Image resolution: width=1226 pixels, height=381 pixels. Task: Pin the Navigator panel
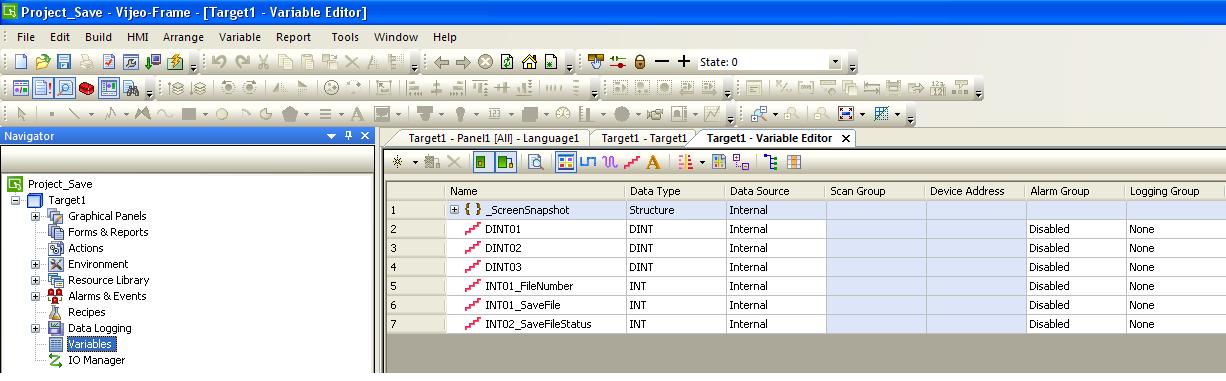(x=348, y=136)
